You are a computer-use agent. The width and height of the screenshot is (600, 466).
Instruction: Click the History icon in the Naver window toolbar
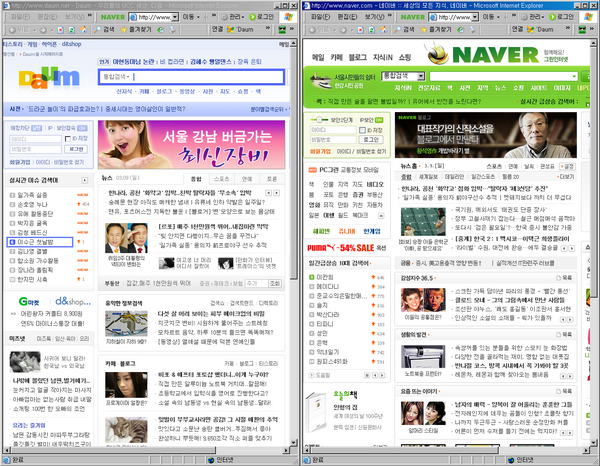click(x=461, y=30)
